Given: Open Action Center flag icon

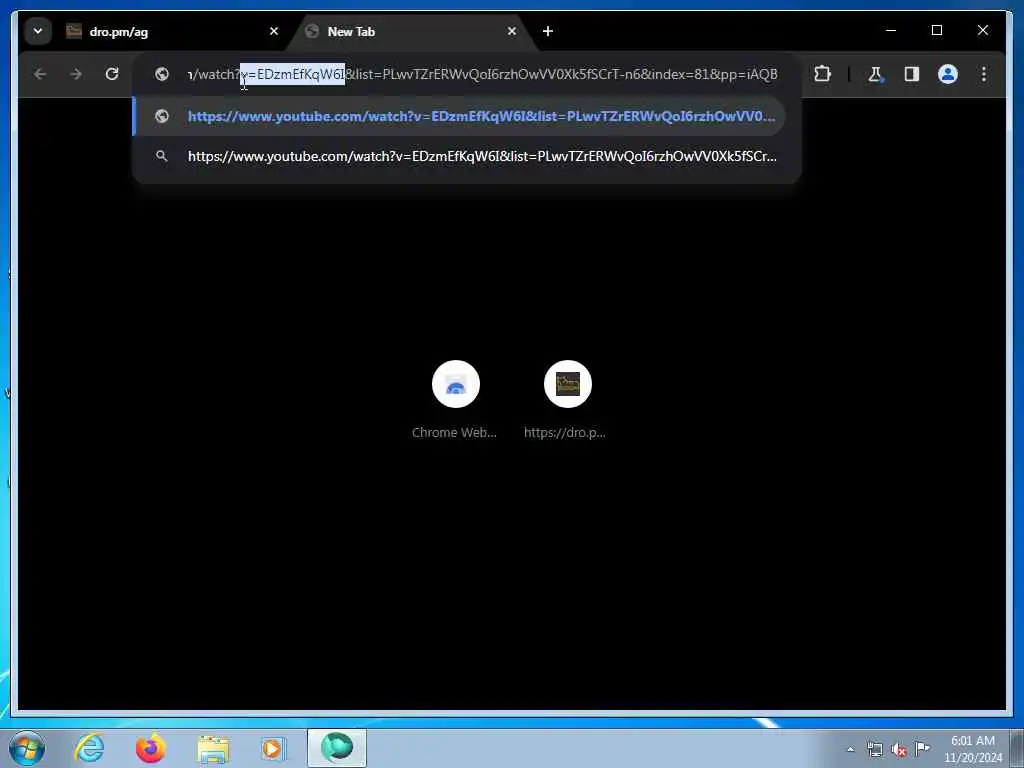Looking at the screenshot, I should [x=922, y=748].
